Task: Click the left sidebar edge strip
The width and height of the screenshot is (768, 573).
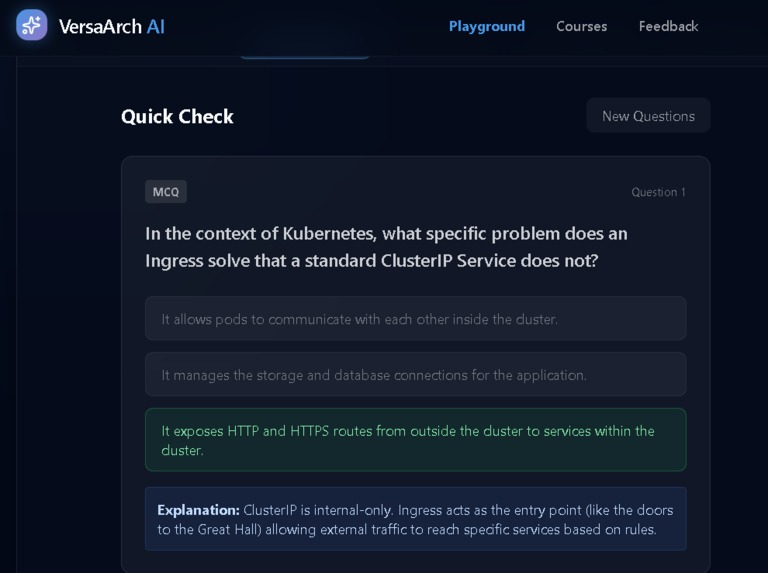Action: pos(8,314)
